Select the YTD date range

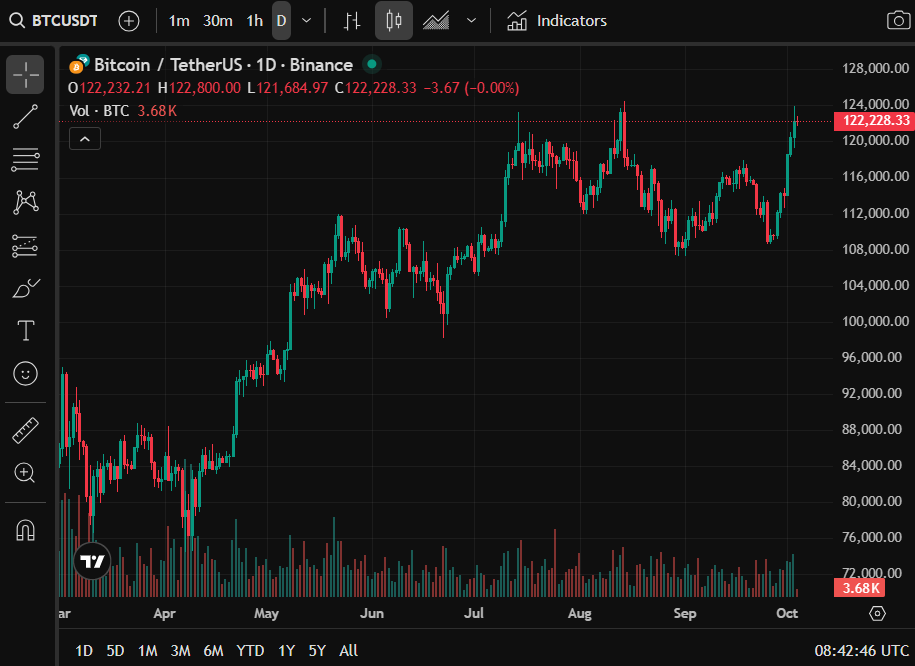tap(250, 650)
